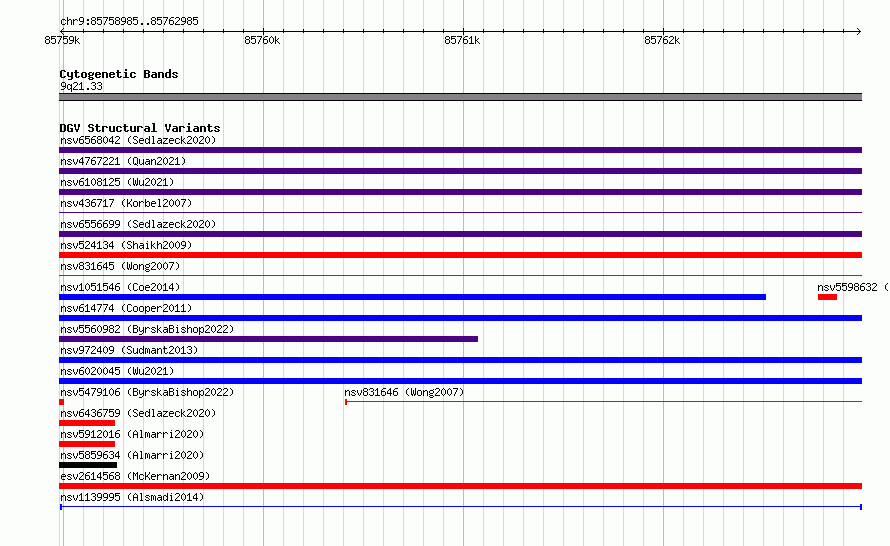Click the tiny red nsv5479106 marker
Viewport: 890px width, 546px height.
coord(61,402)
